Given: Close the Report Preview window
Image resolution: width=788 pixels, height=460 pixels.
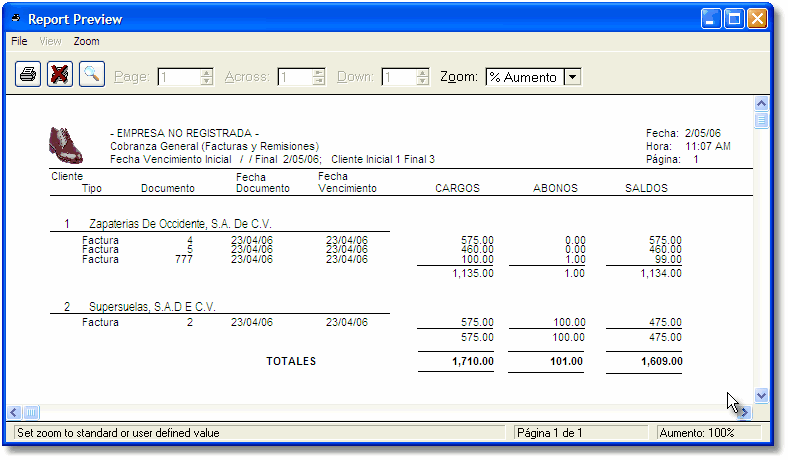Looking at the screenshot, I should [x=757, y=18].
